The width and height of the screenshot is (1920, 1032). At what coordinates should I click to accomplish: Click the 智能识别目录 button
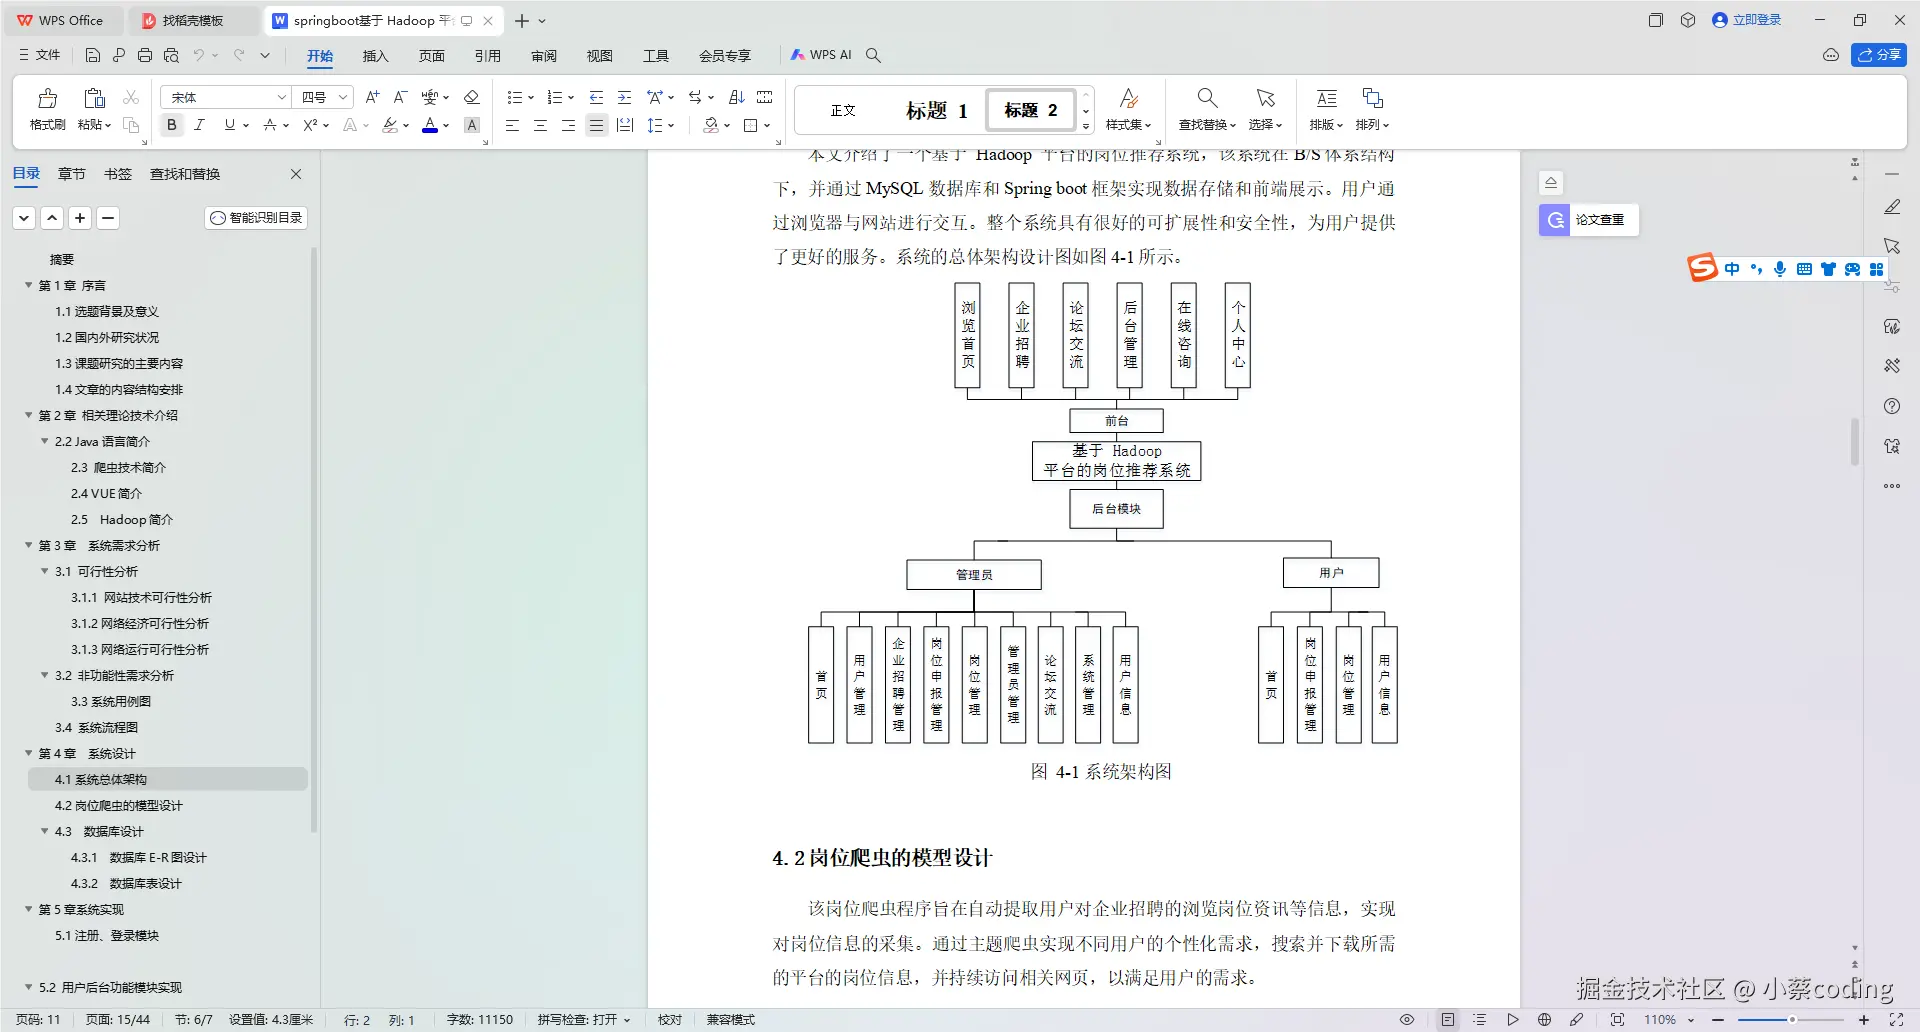coord(256,217)
